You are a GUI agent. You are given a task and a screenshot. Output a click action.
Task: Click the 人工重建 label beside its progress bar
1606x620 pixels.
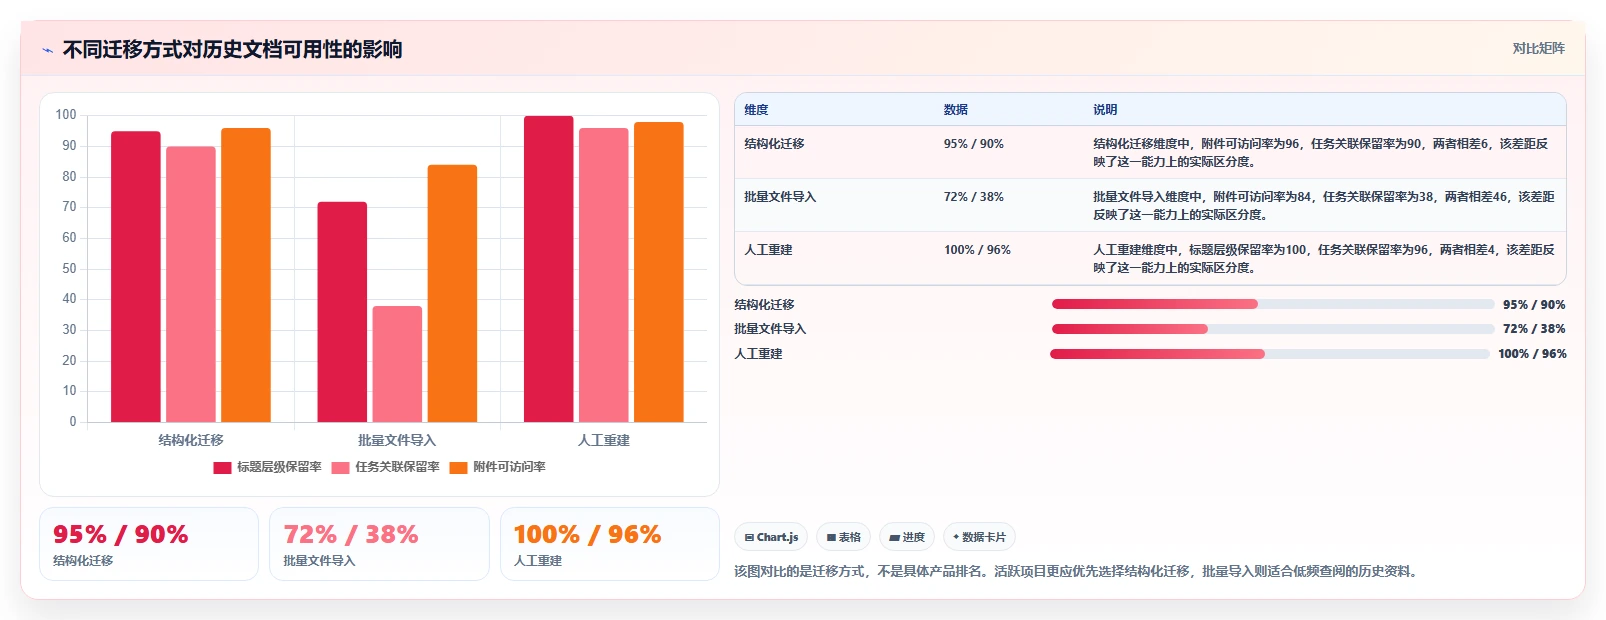[758, 354]
